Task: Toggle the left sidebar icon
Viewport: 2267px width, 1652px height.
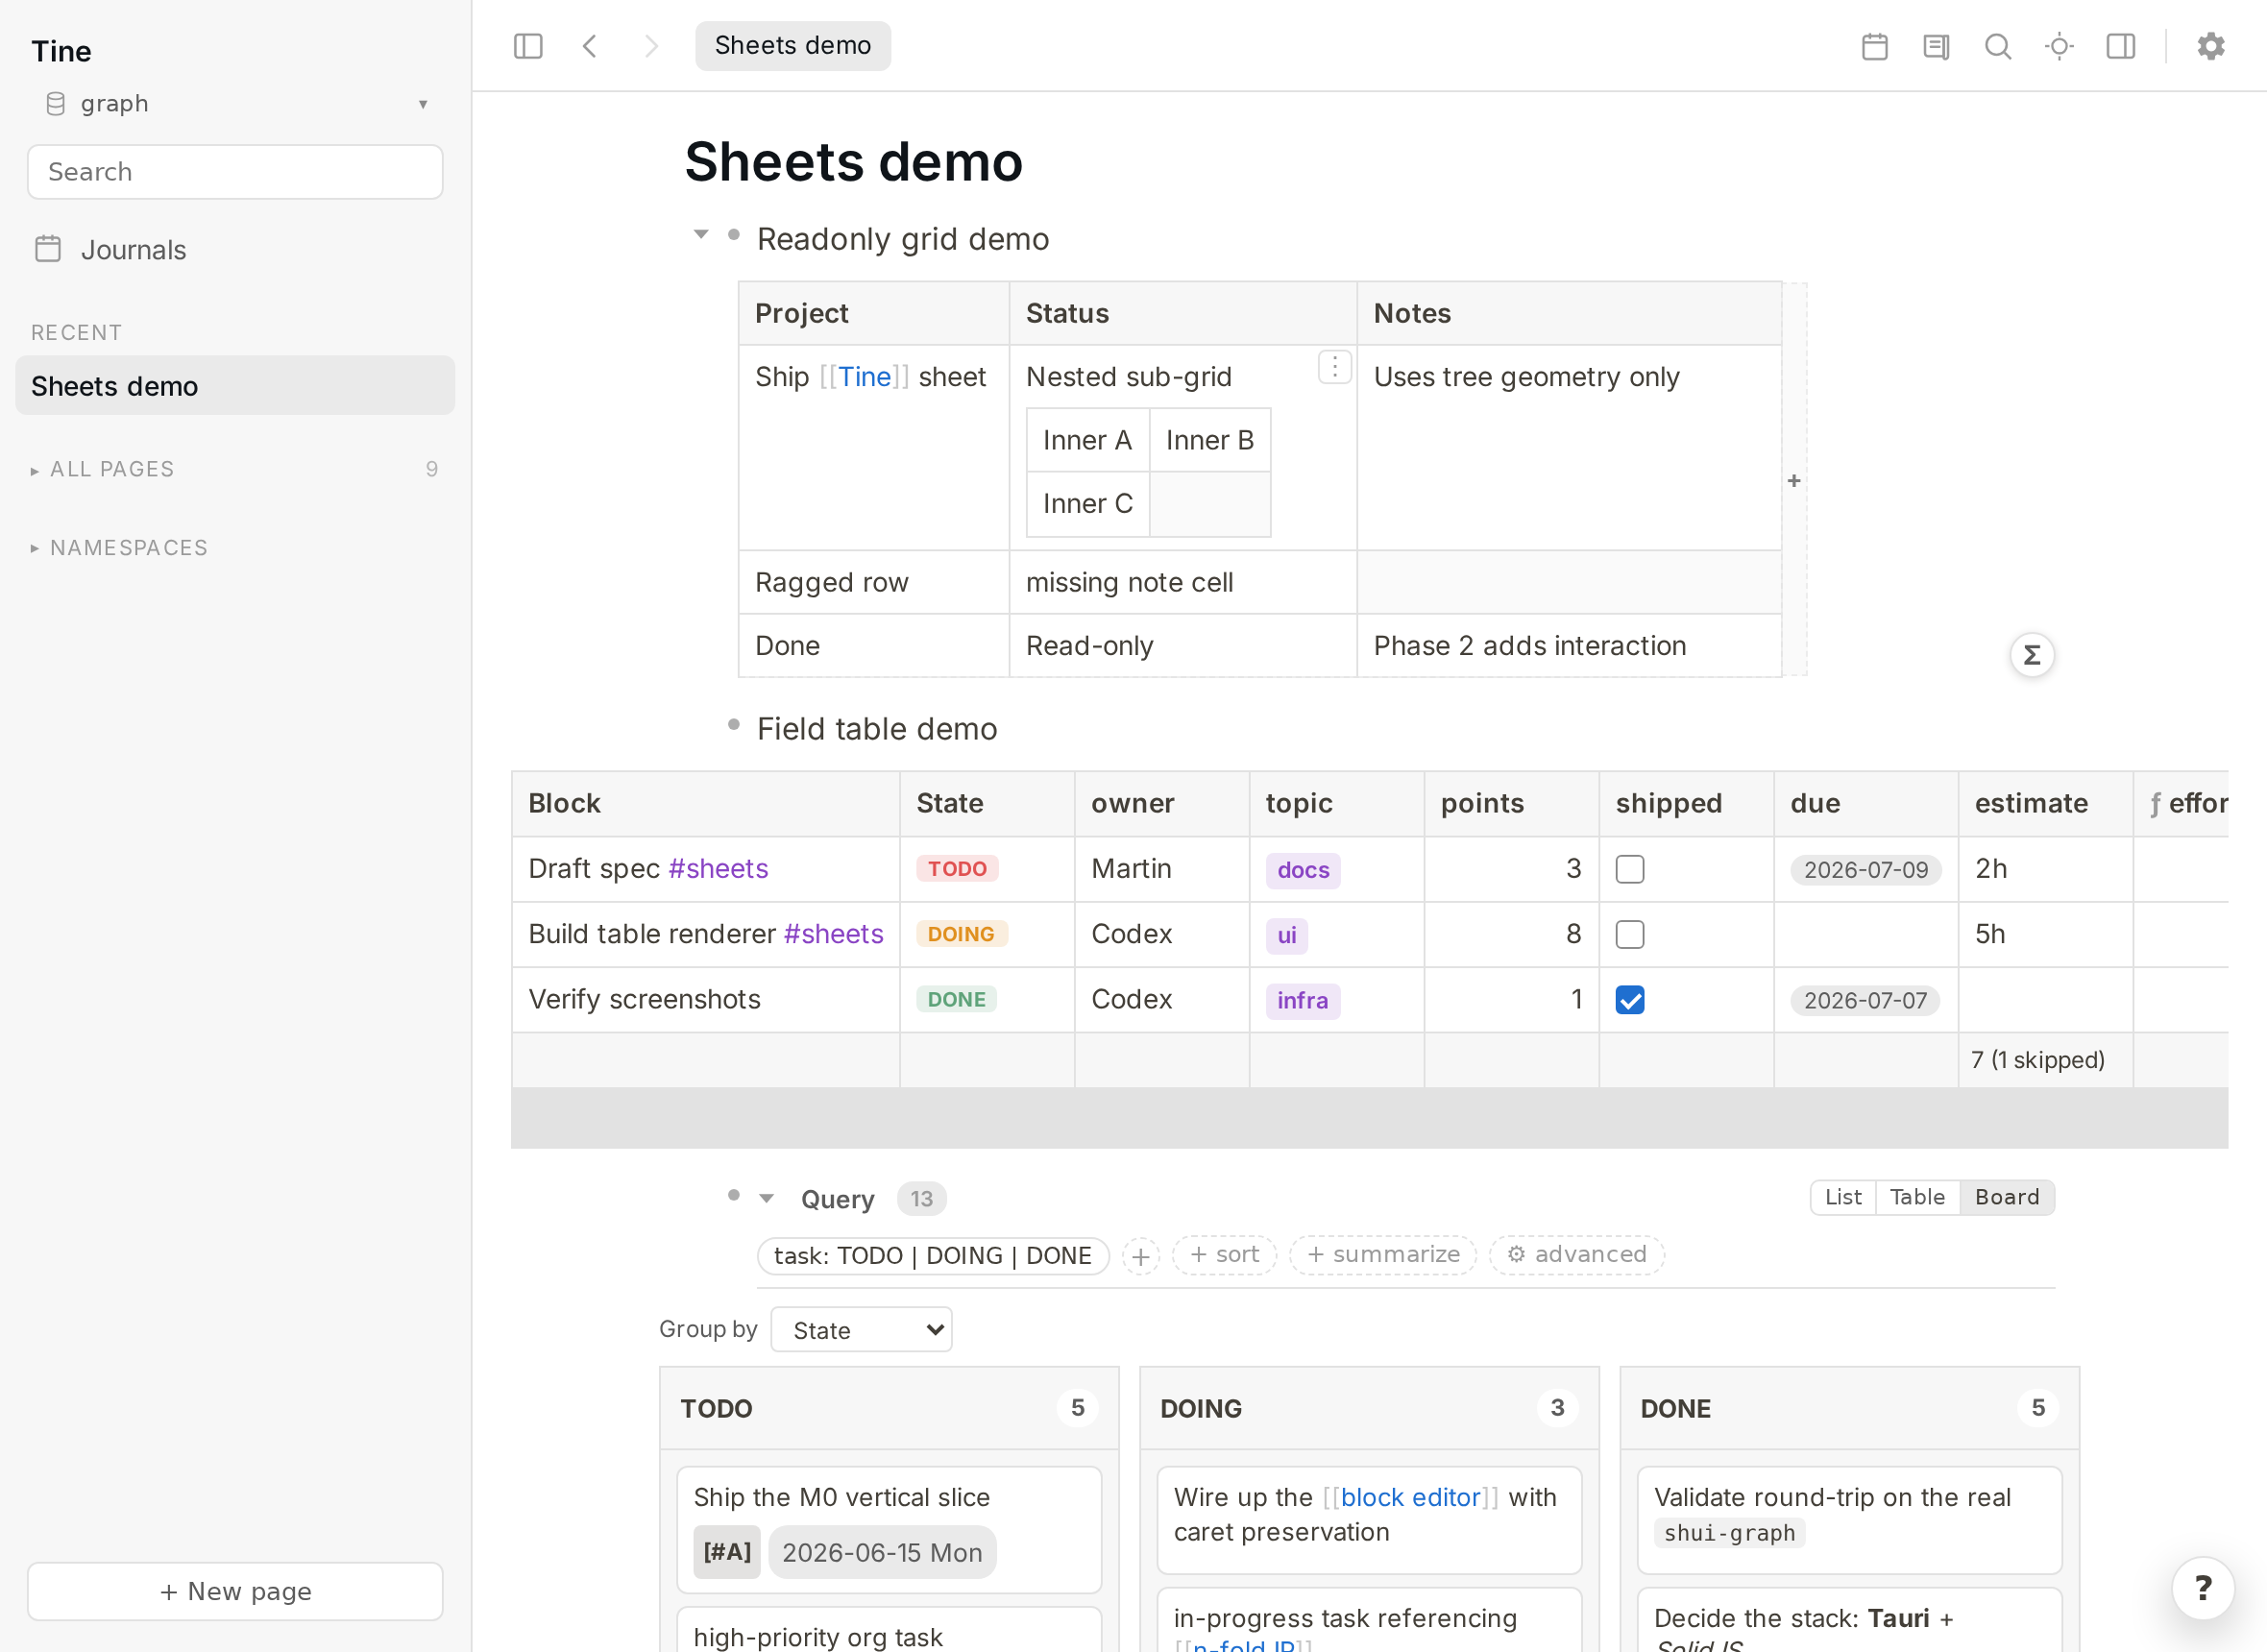Action: pyautogui.click(x=528, y=46)
